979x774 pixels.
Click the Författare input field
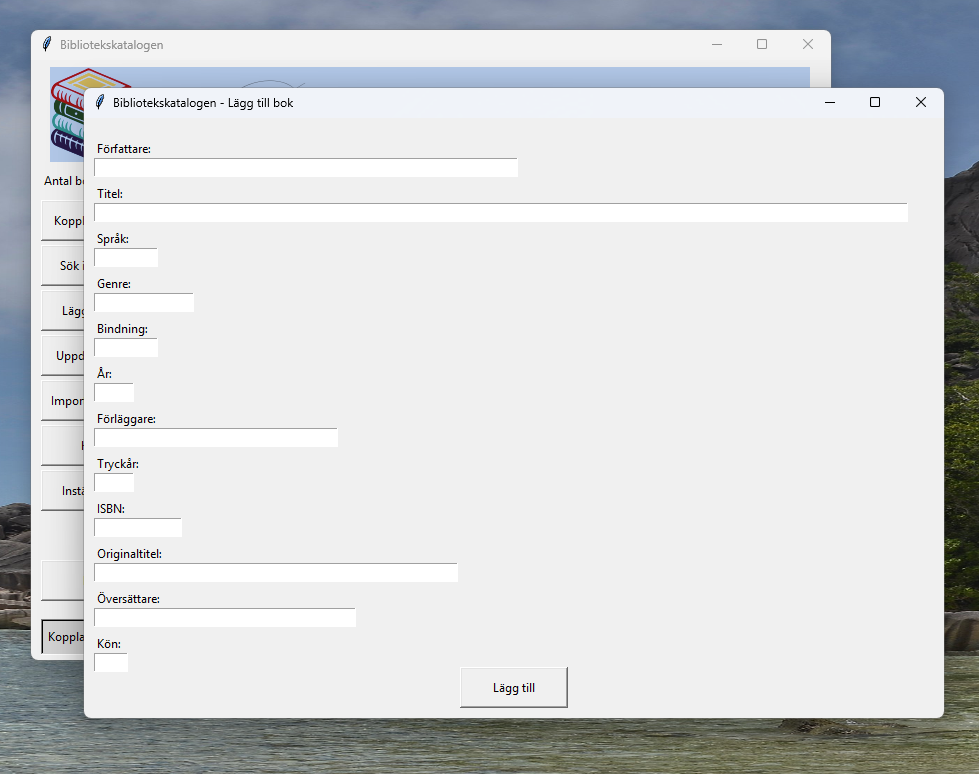(306, 167)
